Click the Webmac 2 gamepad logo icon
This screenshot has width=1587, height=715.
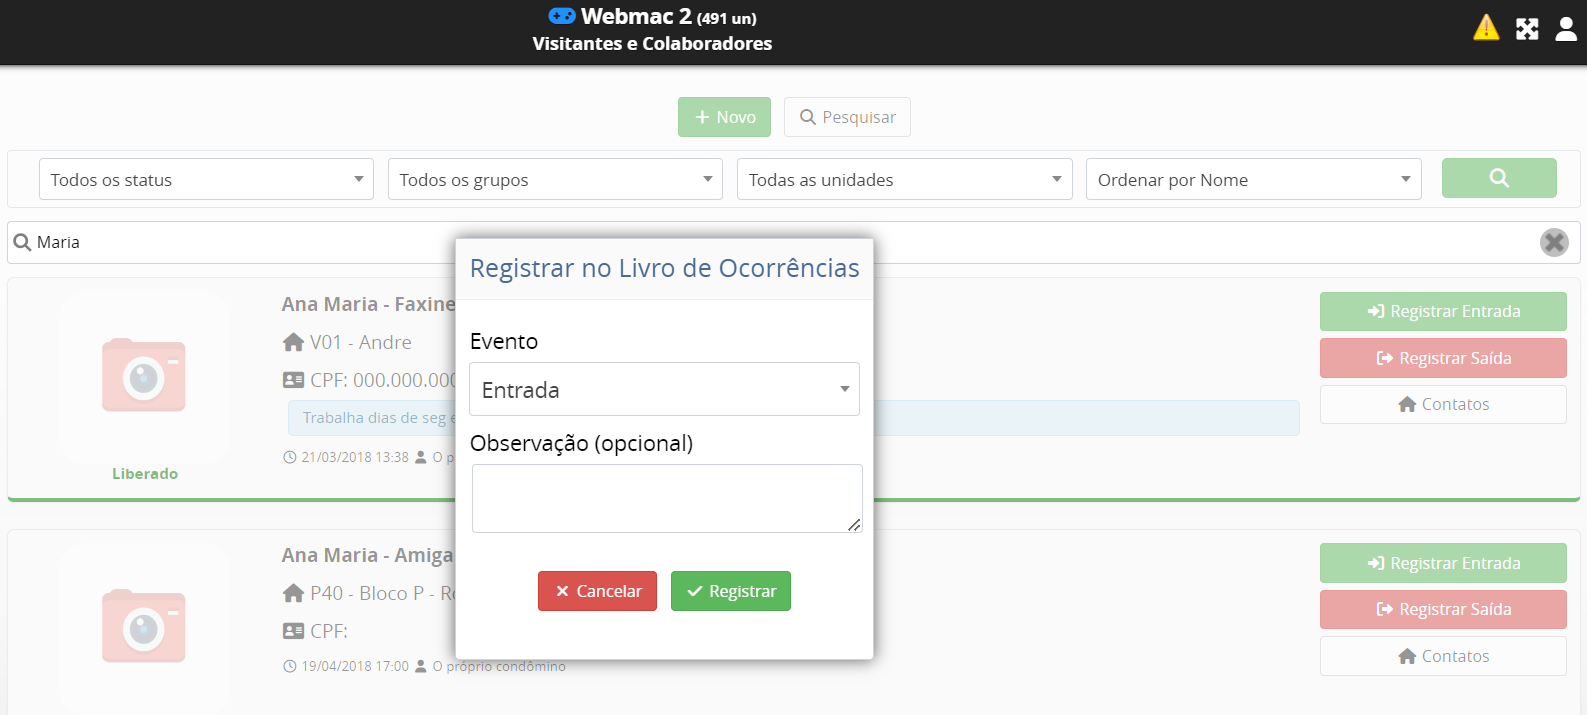562,16
